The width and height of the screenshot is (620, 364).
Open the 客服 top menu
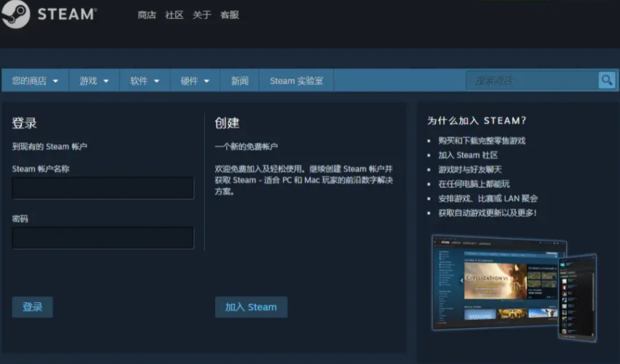click(229, 15)
